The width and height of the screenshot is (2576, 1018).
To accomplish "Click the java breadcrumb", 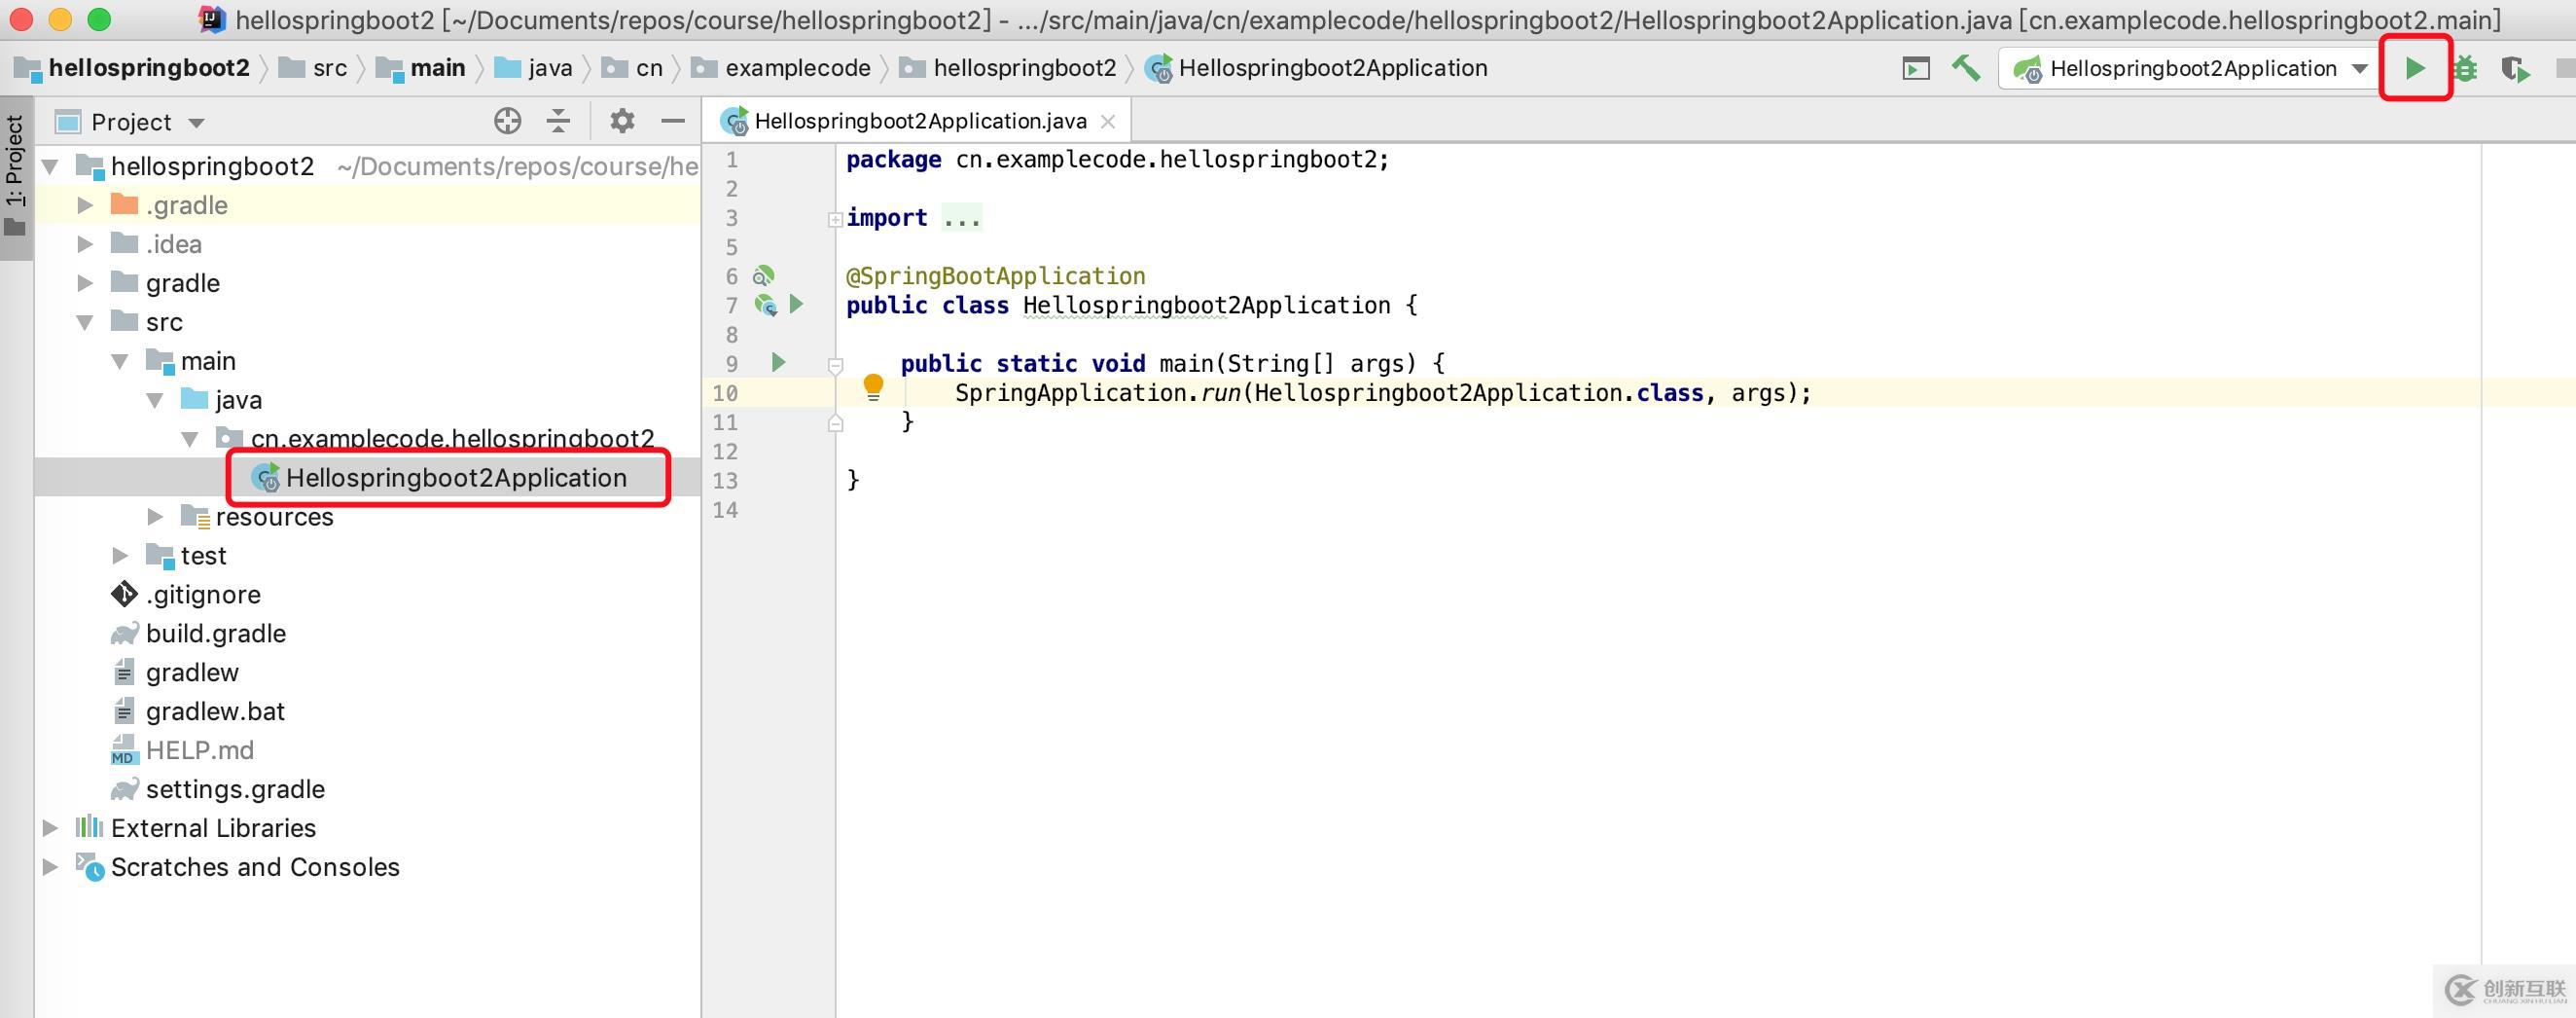I will [534, 68].
